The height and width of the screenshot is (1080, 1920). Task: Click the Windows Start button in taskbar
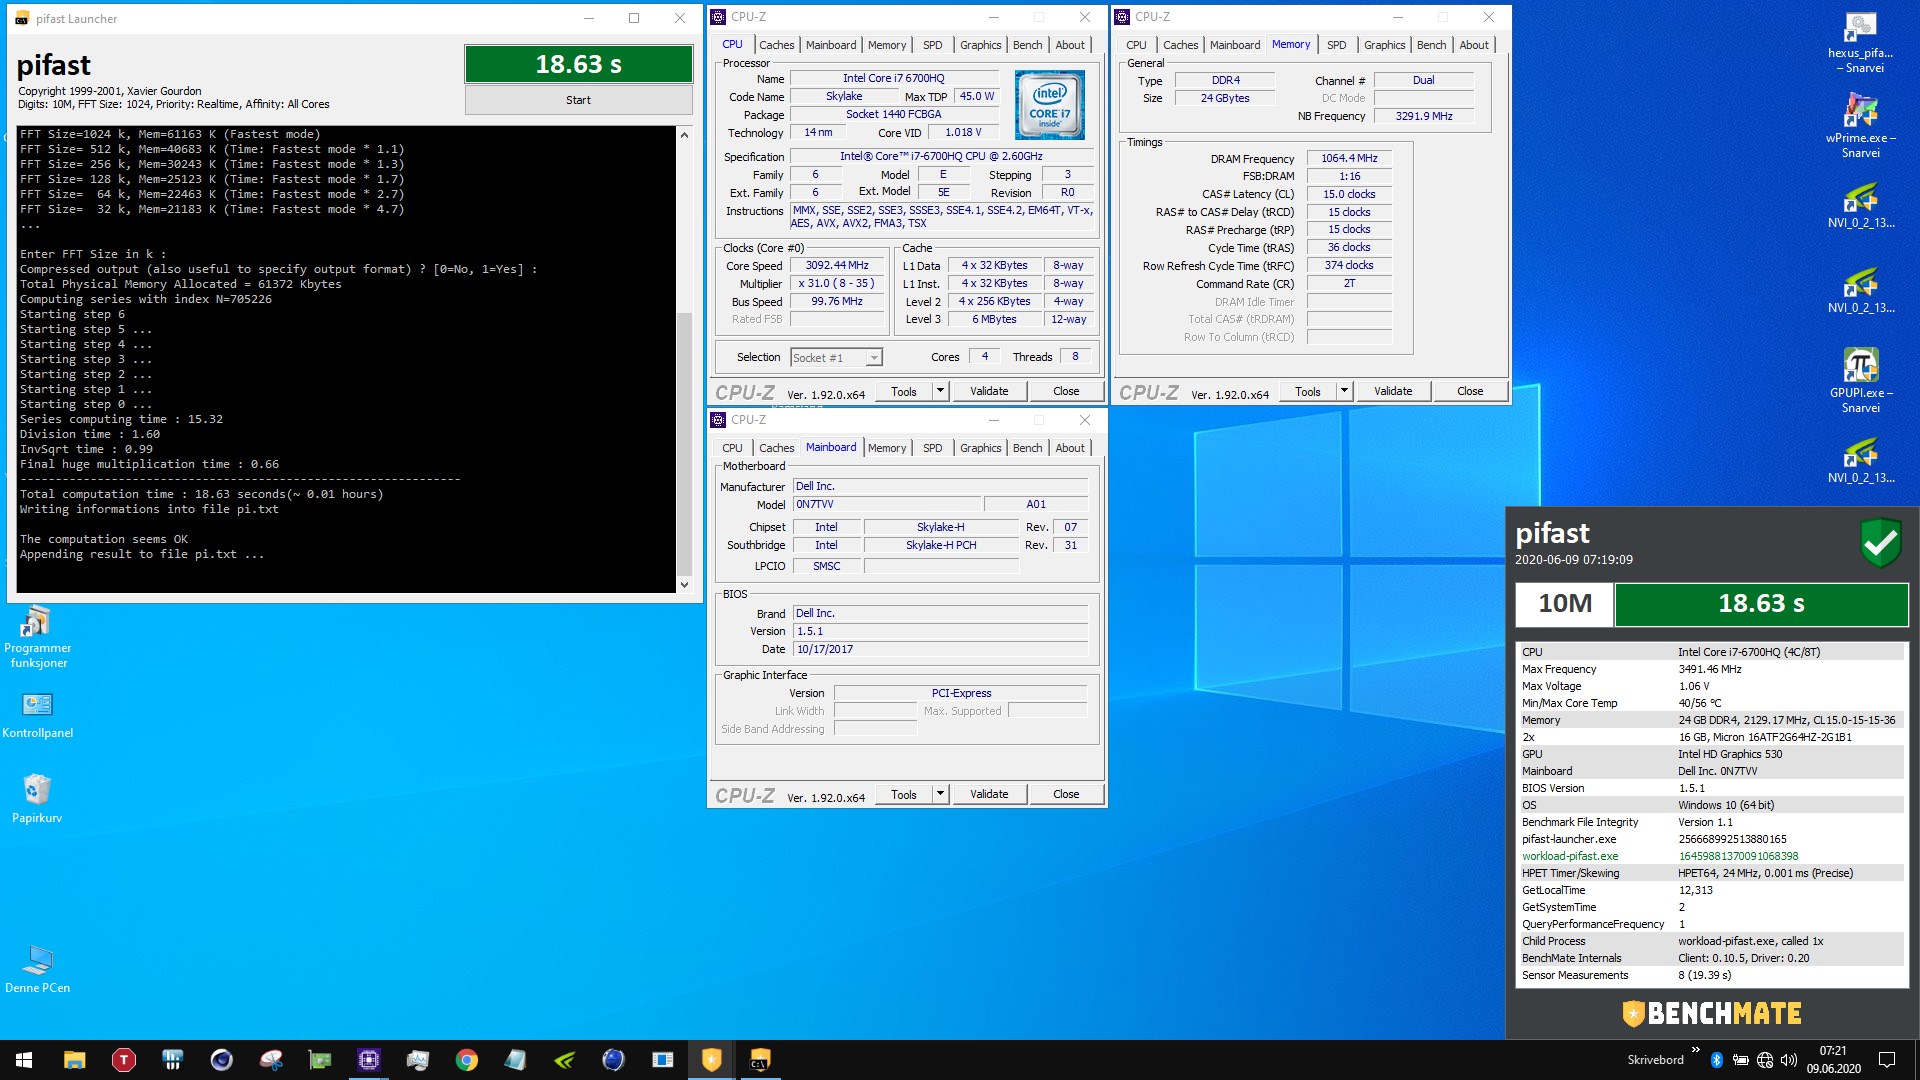click(x=24, y=1060)
